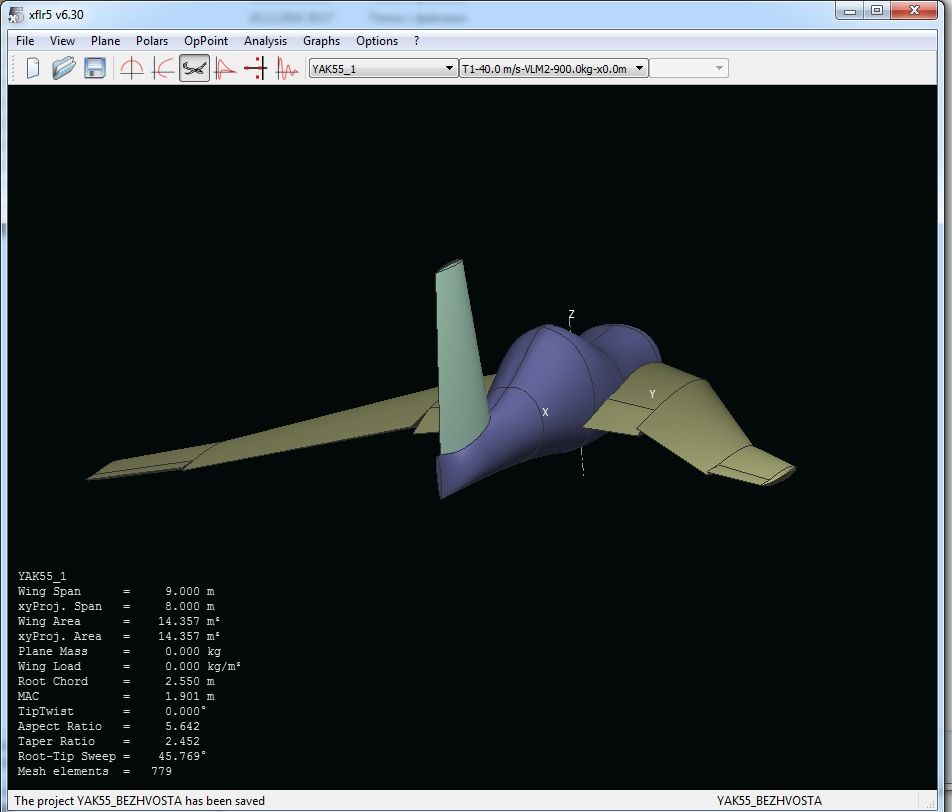
Task: Open the Polars menu
Action: (x=152, y=41)
